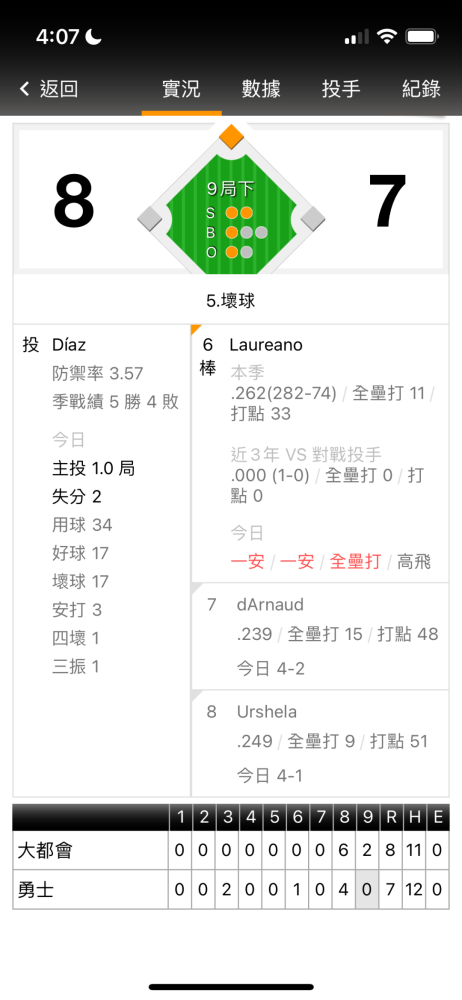Switch to the 數據 tab
This screenshot has height=1000, width=462.
click(x=261, y=89)
